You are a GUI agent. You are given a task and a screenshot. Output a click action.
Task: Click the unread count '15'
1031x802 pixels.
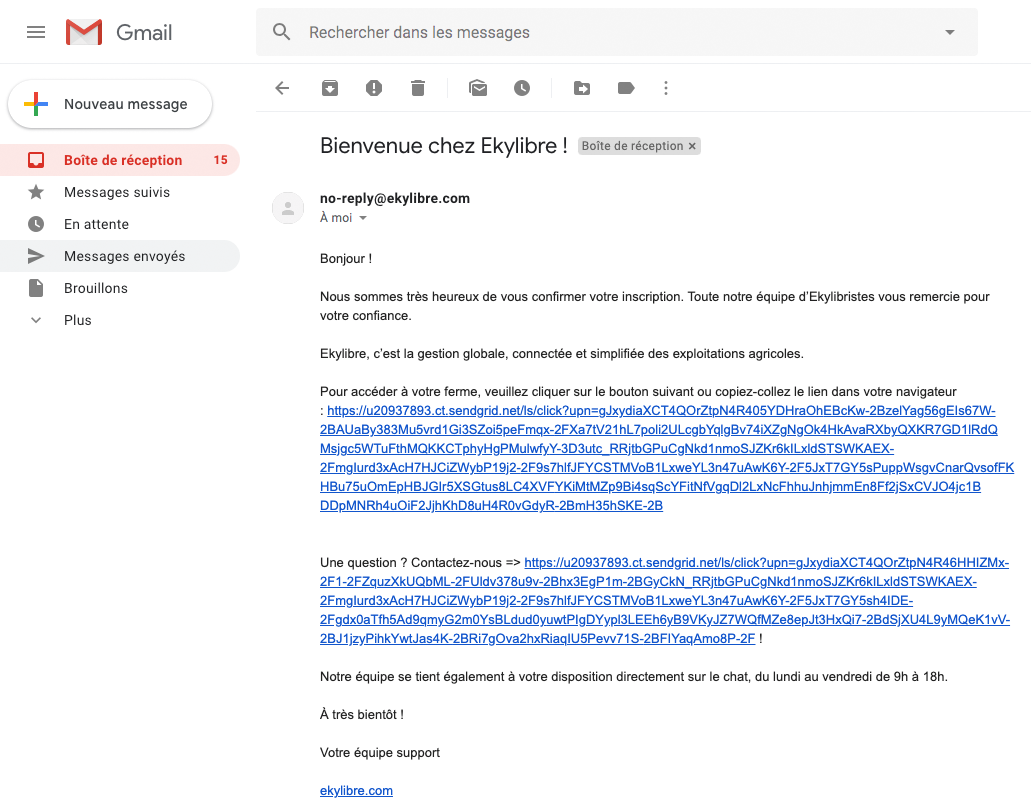tap(220, 160)
